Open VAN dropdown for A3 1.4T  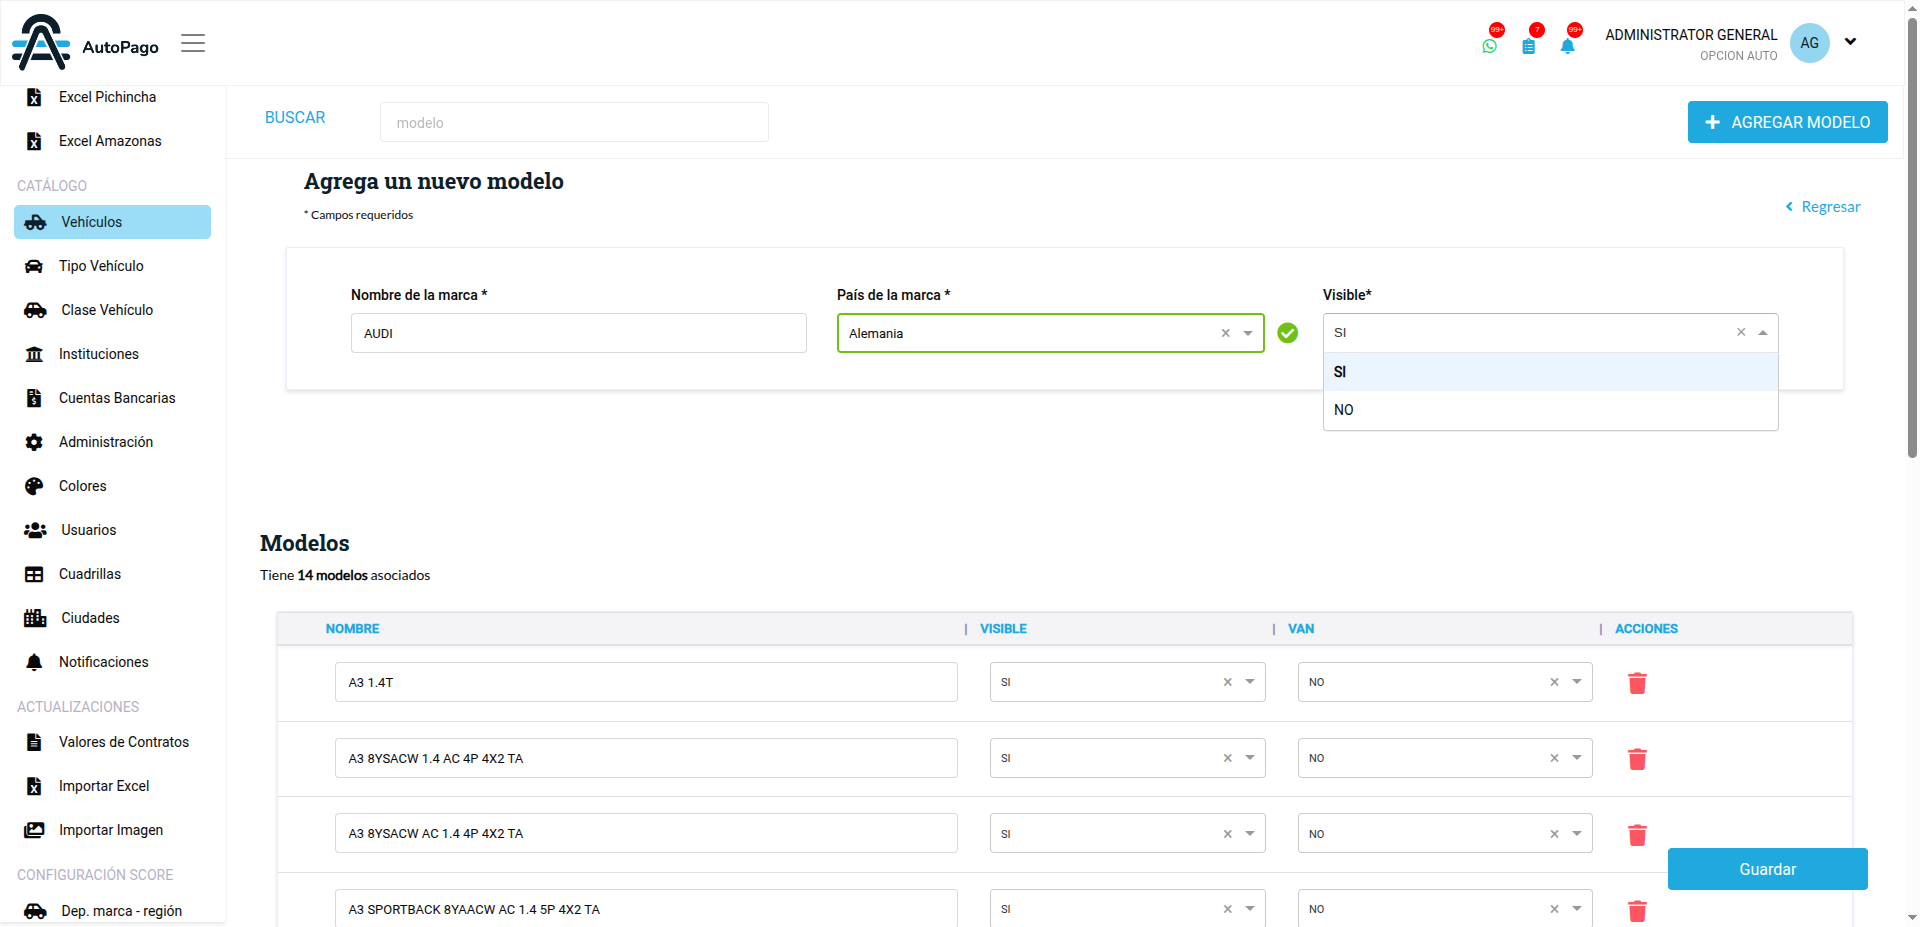click(x=1577, y=682)
